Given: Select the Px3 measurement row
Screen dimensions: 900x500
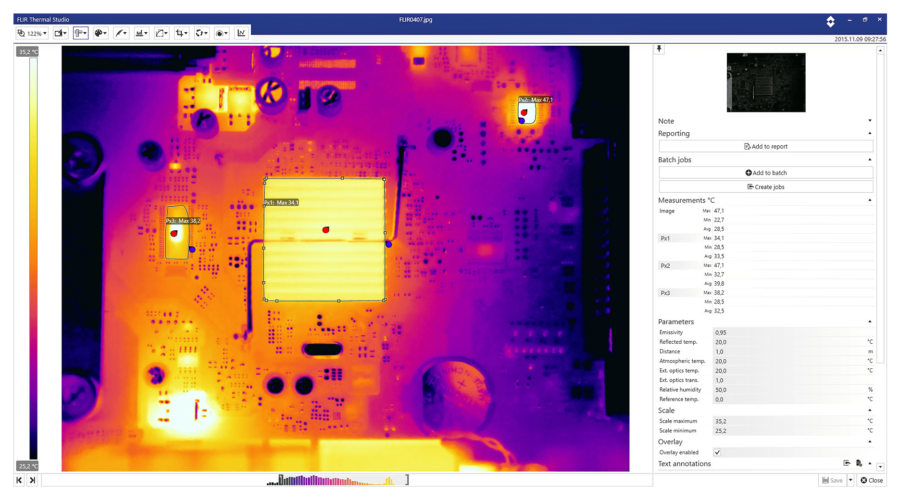Looking at the screenshot, I should point(678,293).
